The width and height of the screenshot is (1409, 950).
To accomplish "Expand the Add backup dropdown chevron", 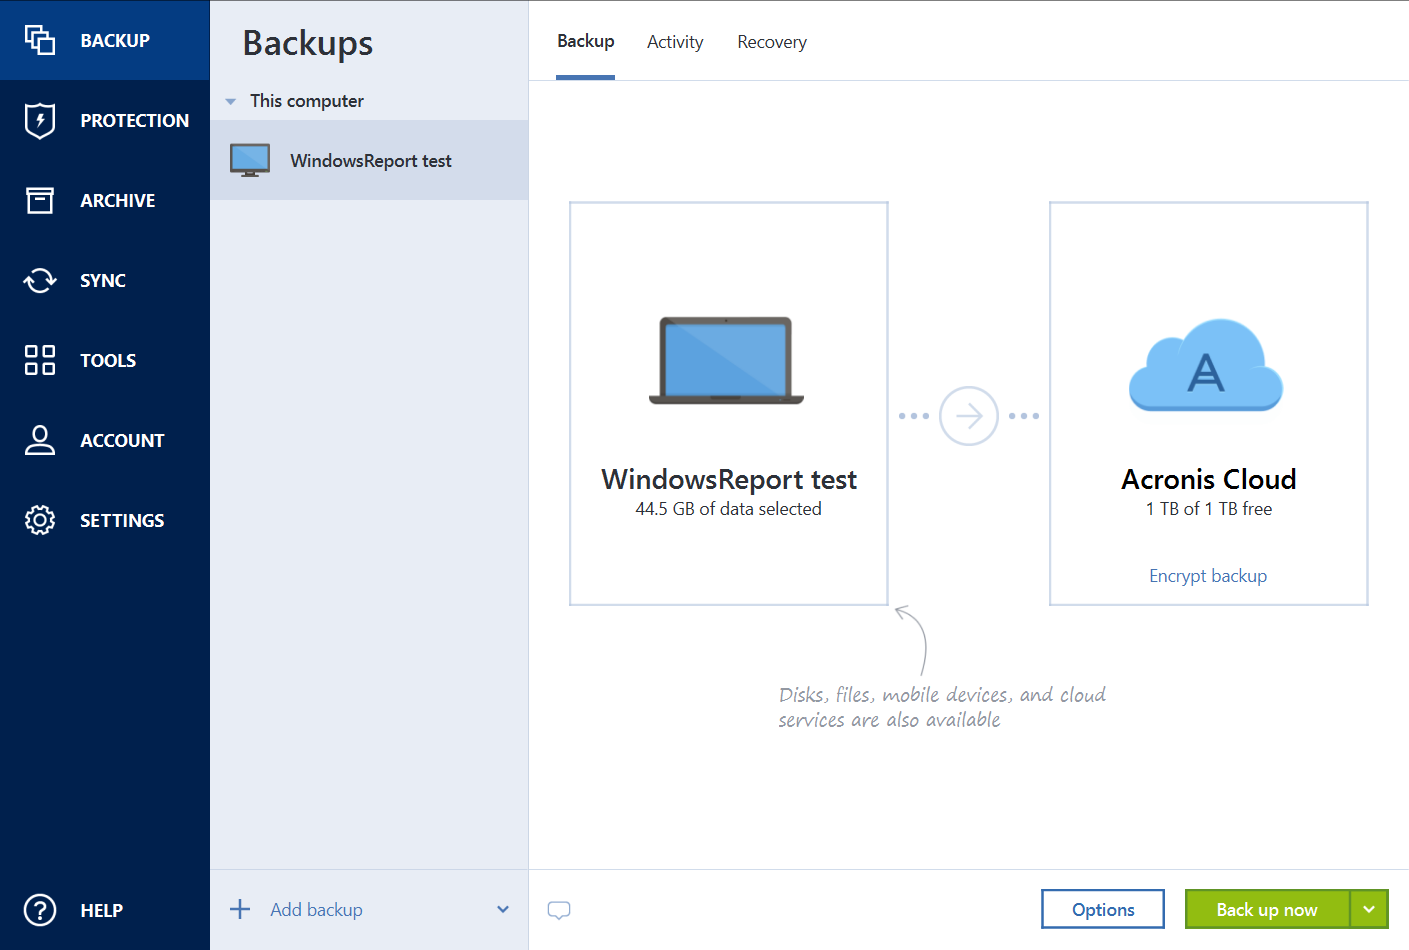I will (503, 909).
